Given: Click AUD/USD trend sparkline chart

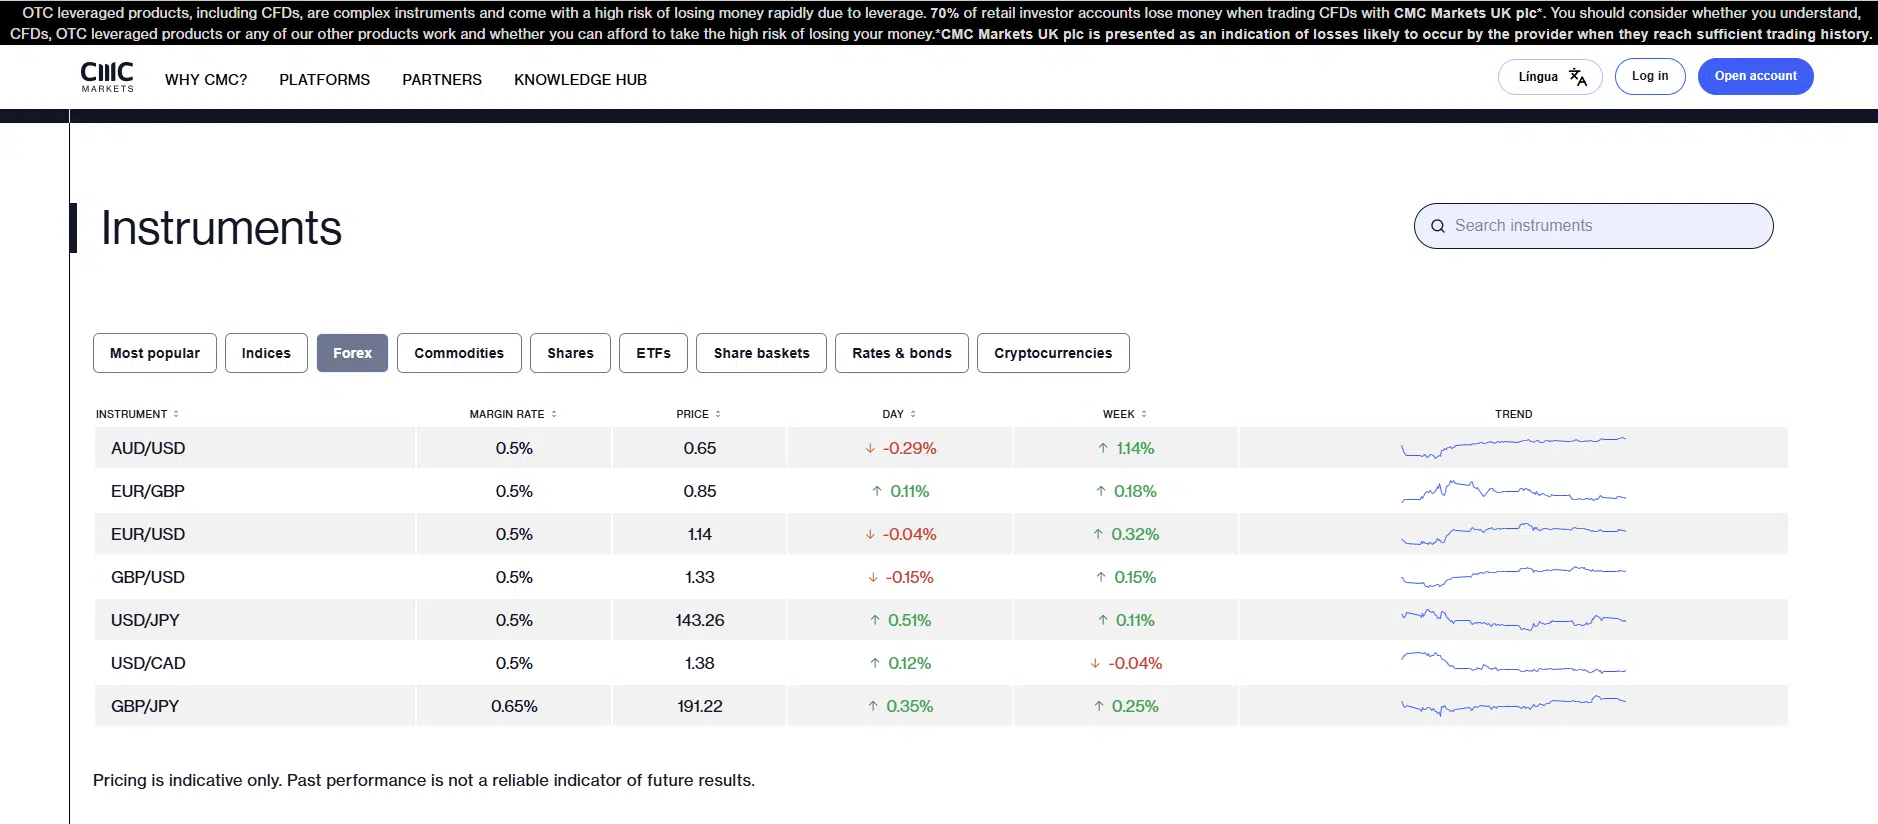Looking at the screenshot, I should pos(1513,447).
